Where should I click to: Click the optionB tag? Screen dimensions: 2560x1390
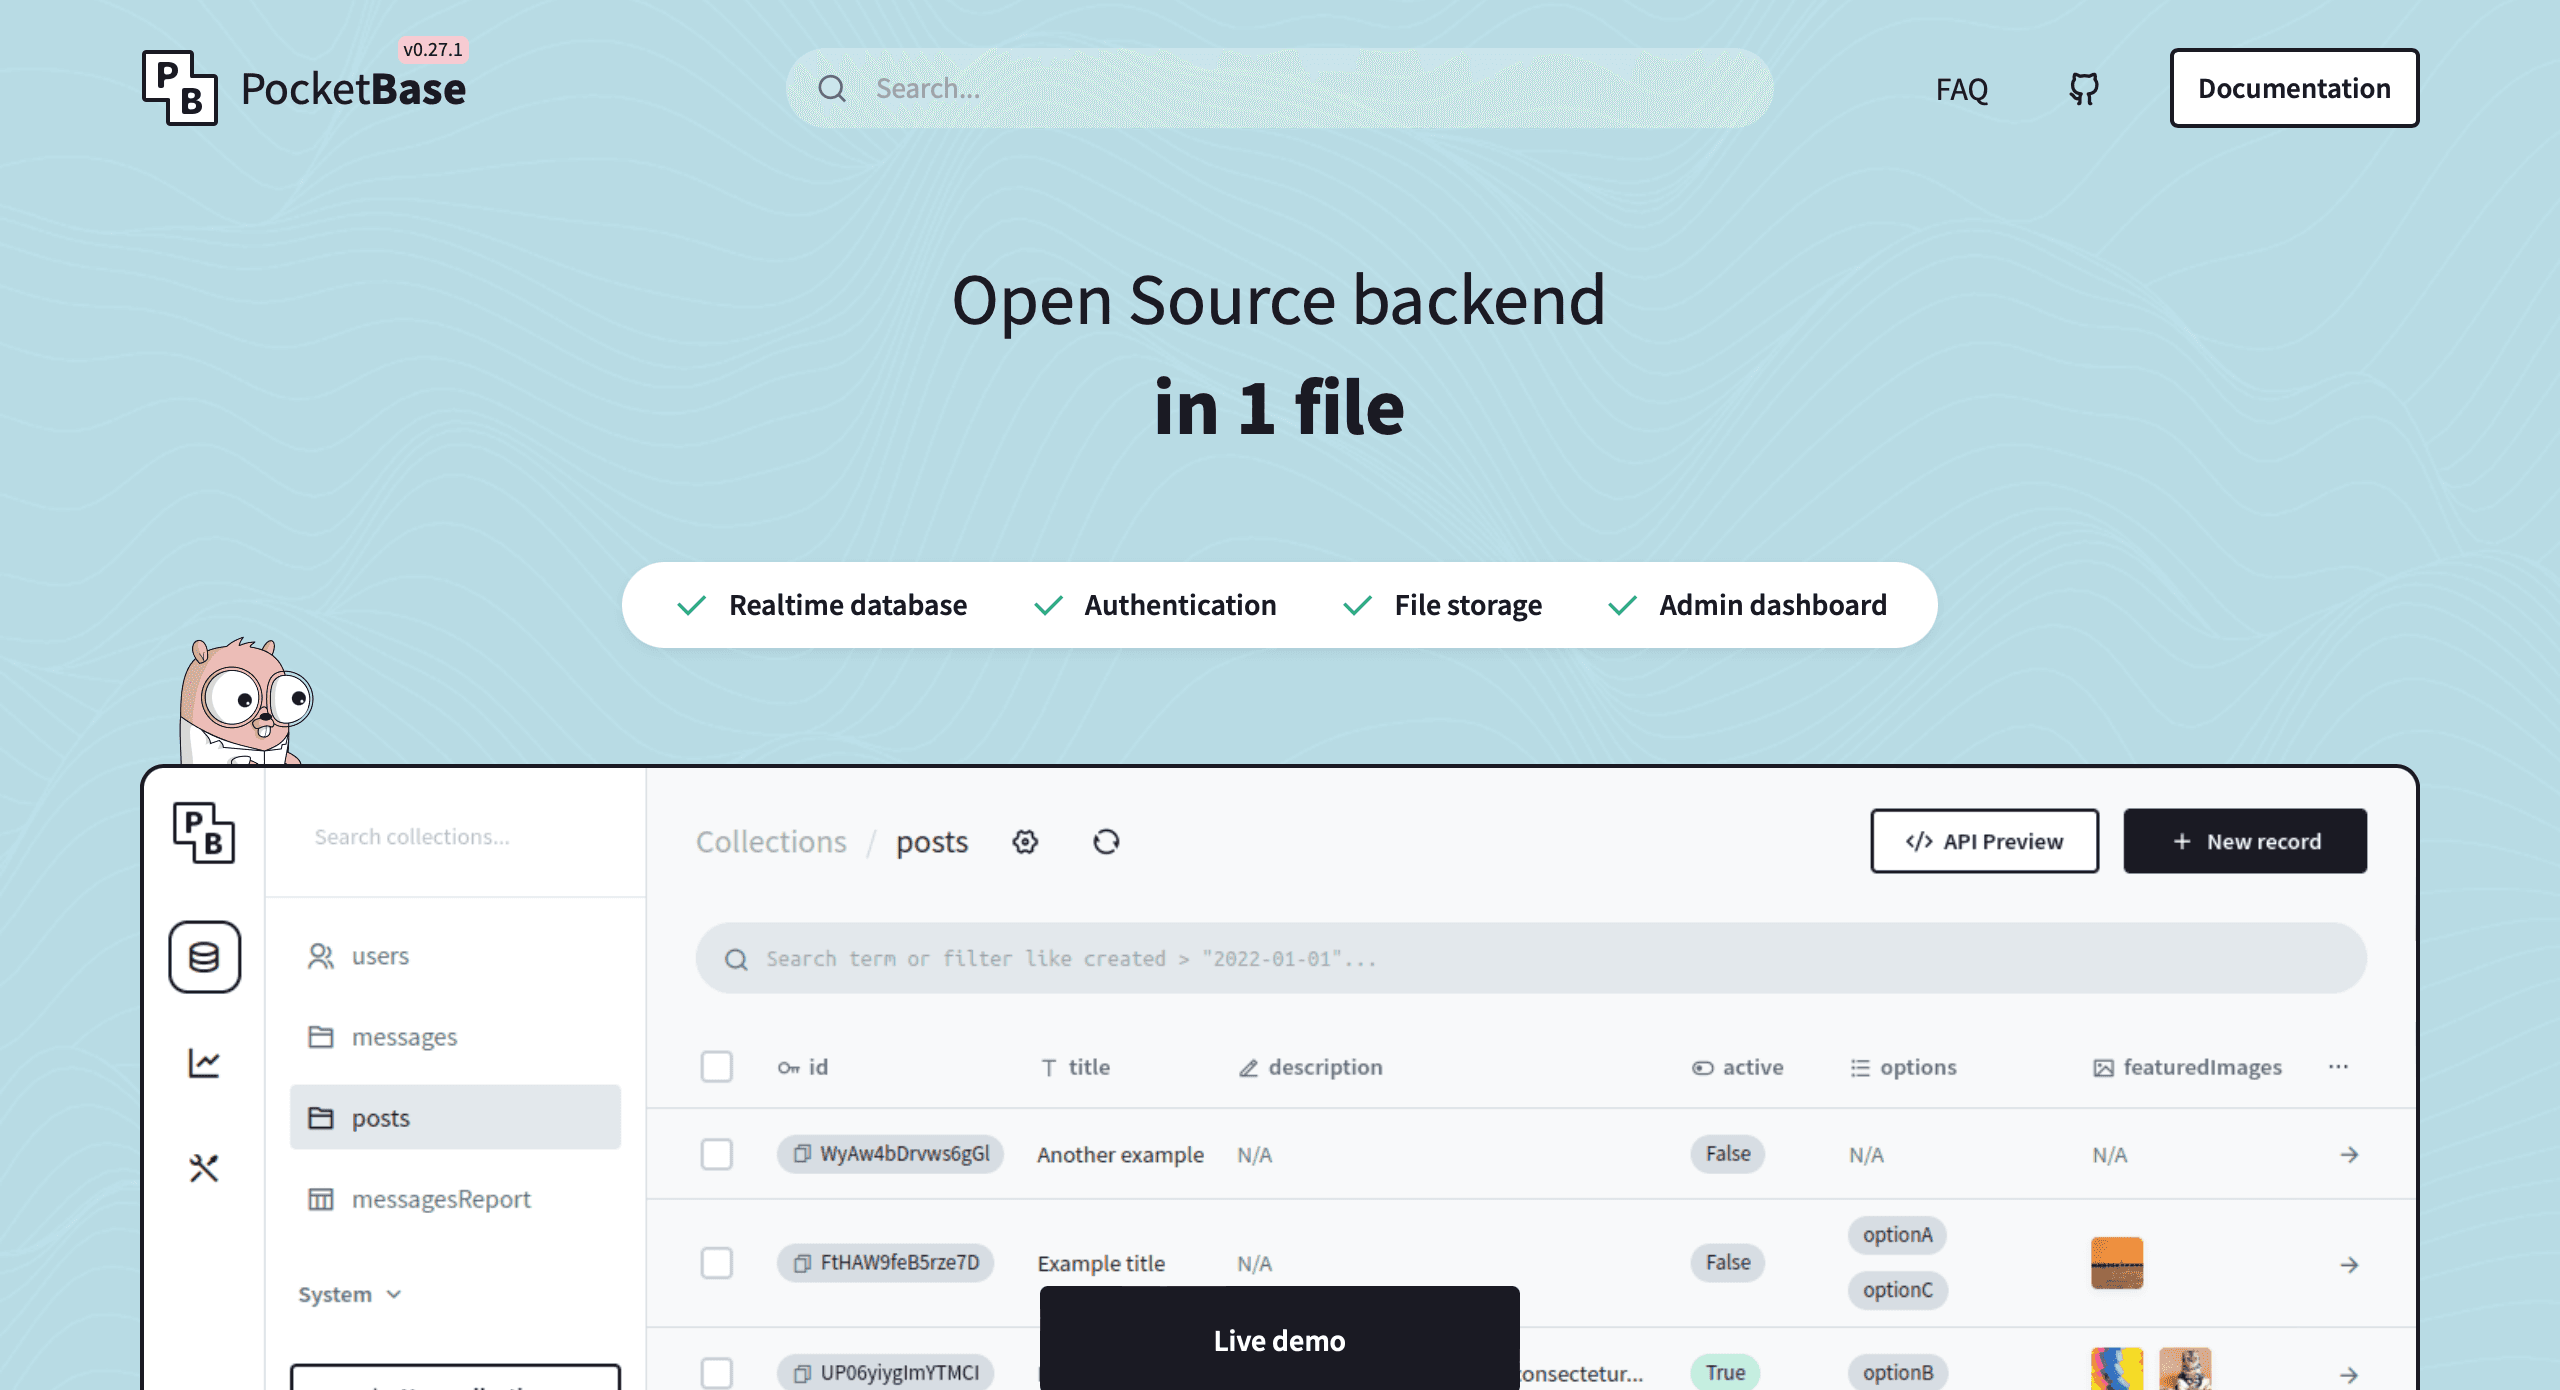pos(1897,1372)
